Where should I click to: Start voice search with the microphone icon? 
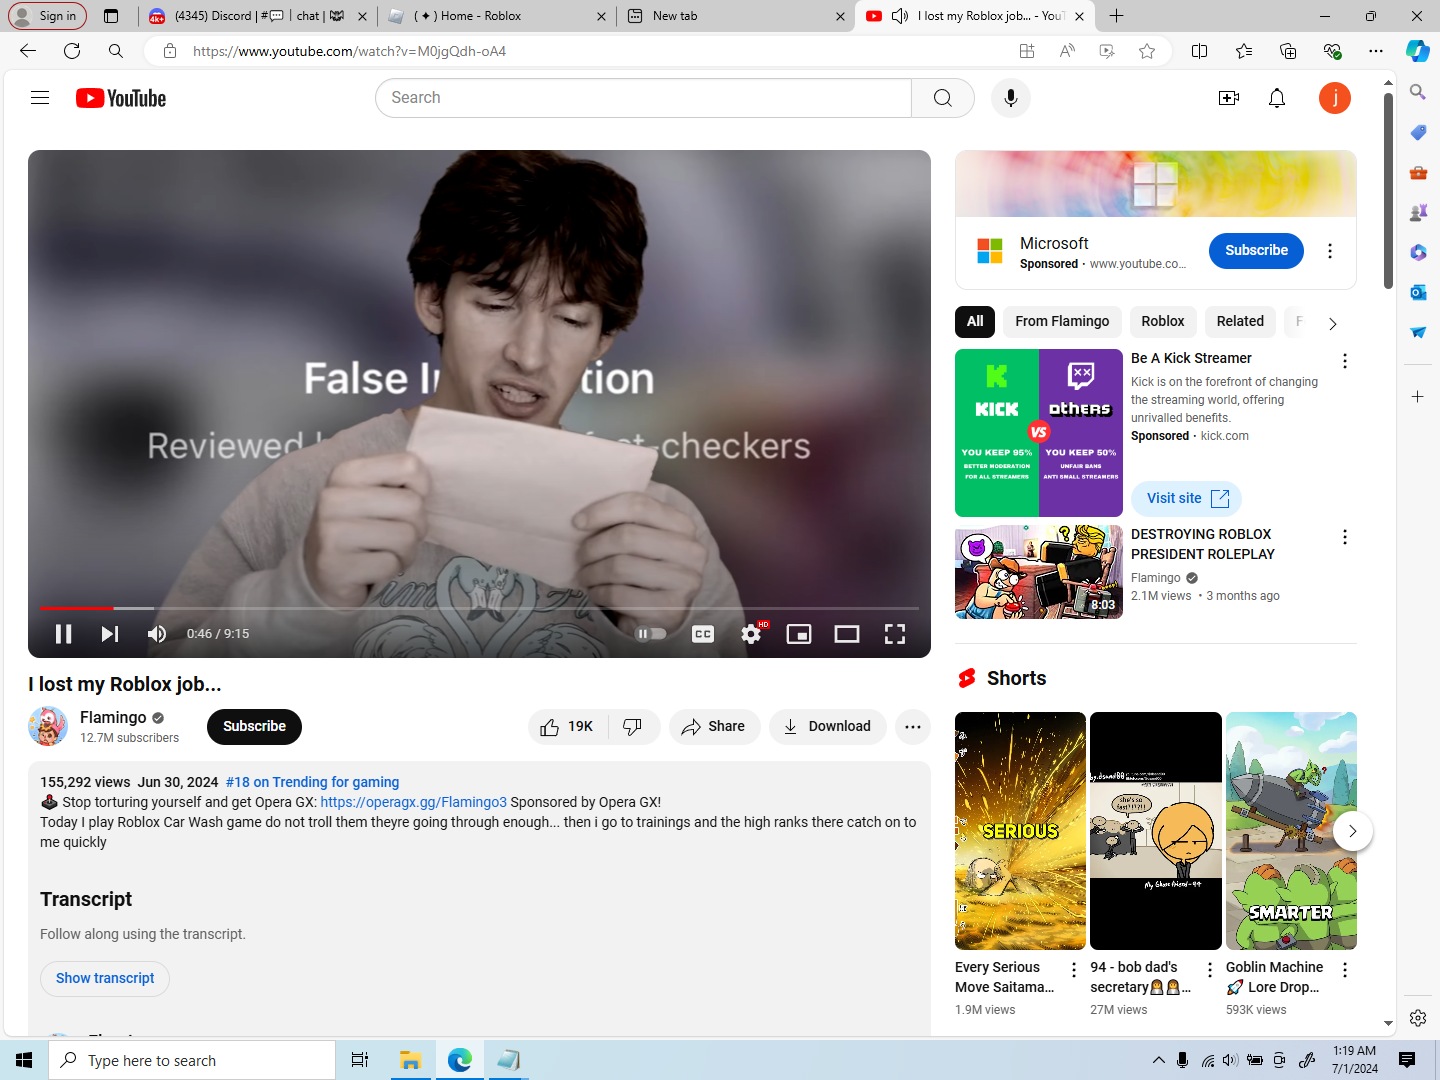[x=1011, y=98]
